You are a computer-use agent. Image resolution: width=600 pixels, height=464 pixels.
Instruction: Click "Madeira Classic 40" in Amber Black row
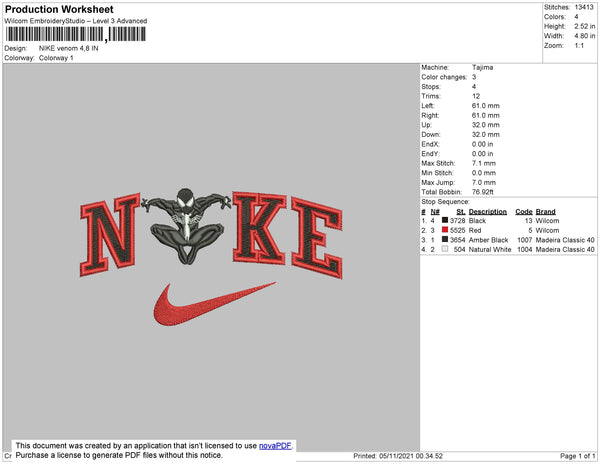coord(565,240)
